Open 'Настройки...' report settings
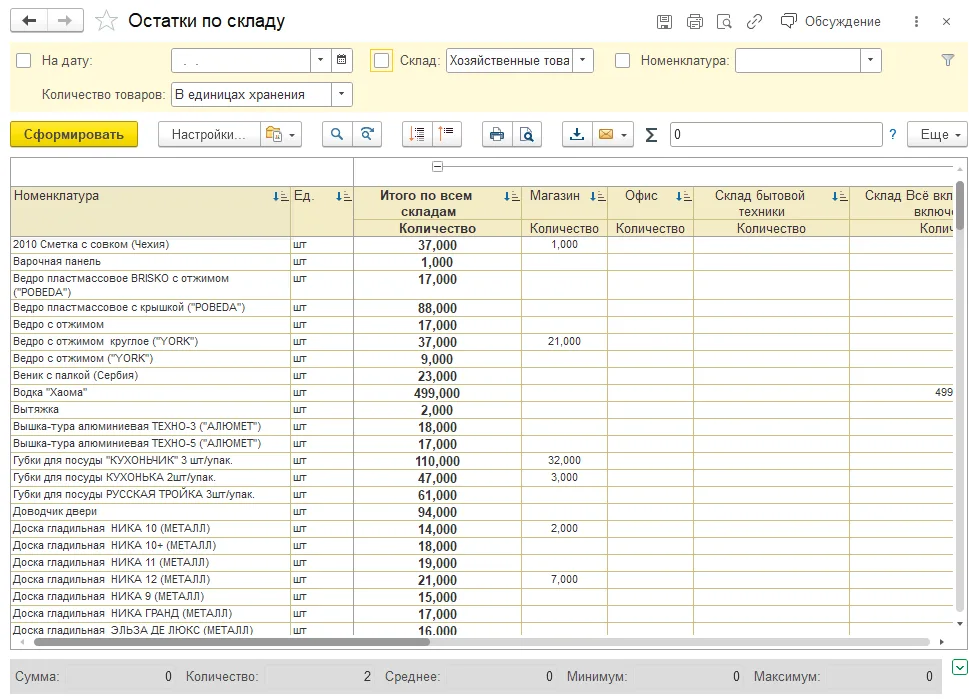The height and width of the screenshot is (699, 969). click(x=209, y=134)
